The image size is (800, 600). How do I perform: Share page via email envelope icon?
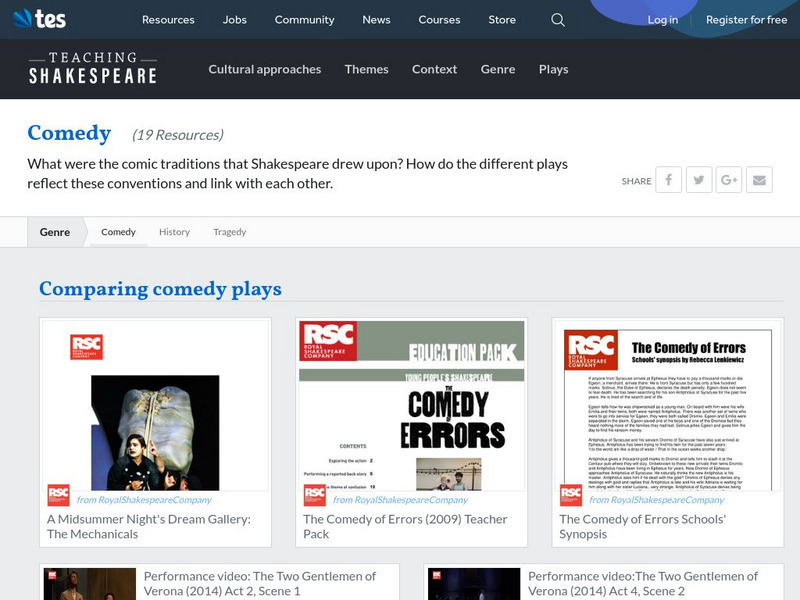(759, 180)
